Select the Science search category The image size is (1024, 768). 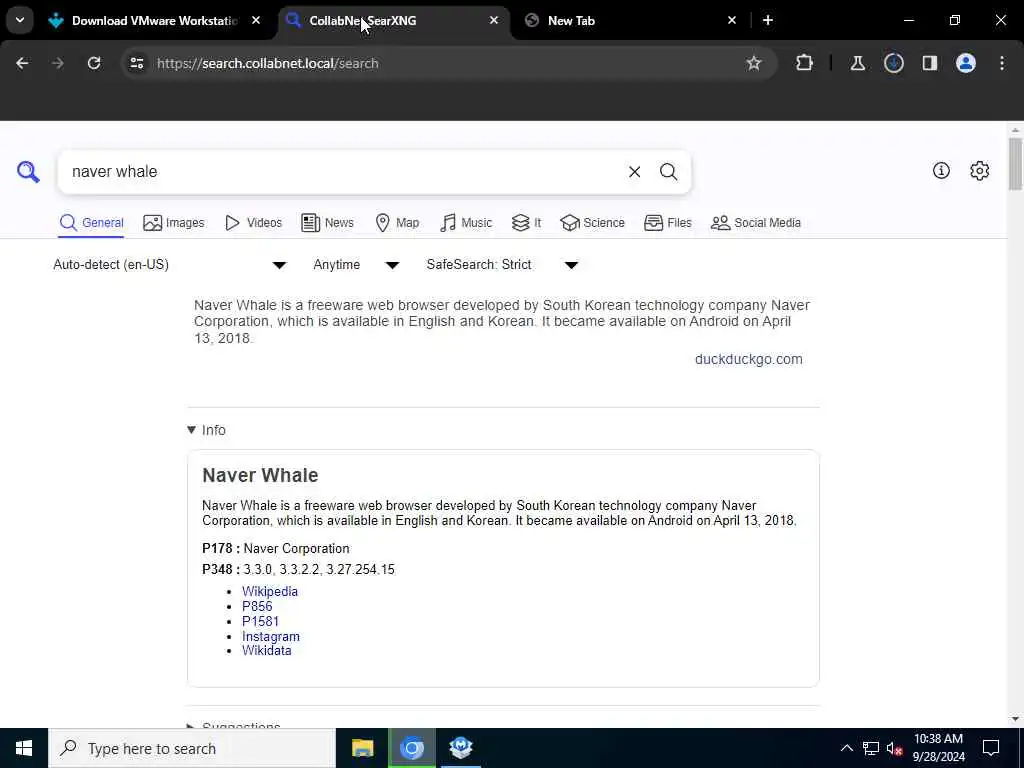click(592, 223)
